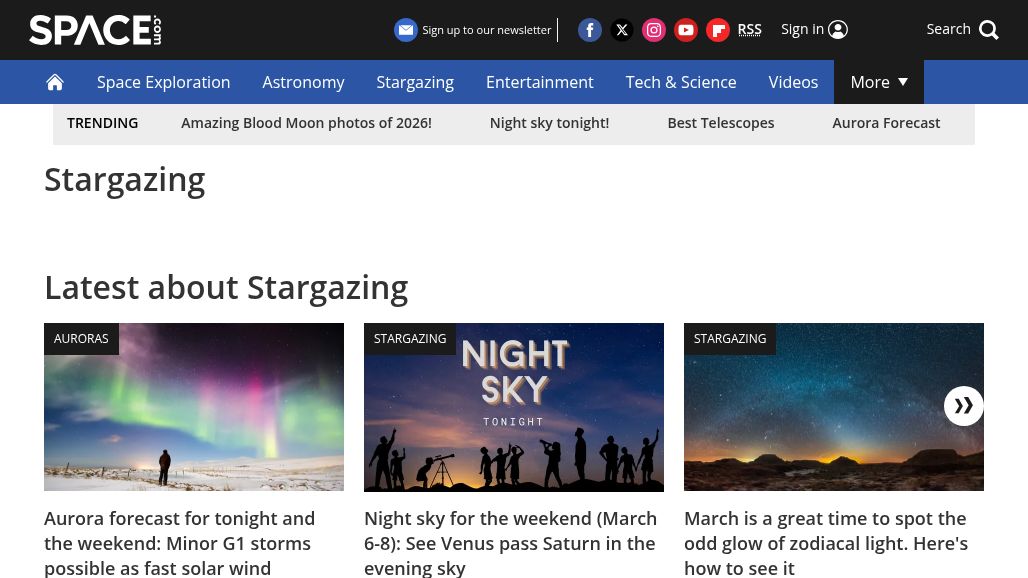Click the Flipboard icon

click(x=718, y=30)
